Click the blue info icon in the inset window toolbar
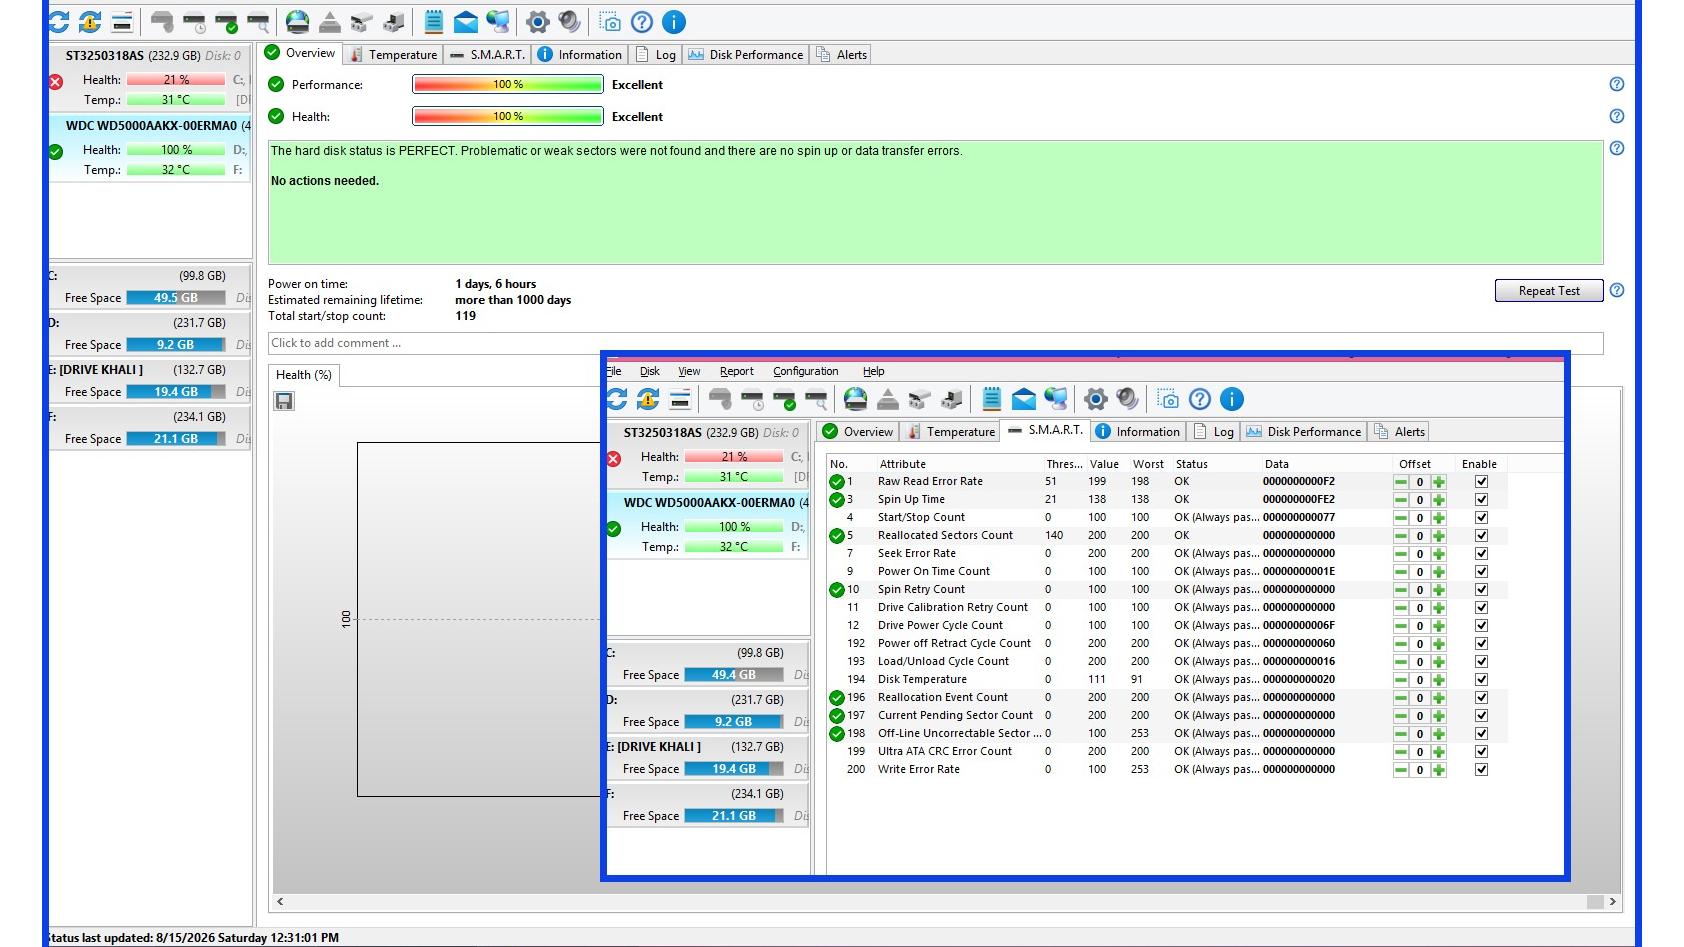 click(x=1232, y=399)
